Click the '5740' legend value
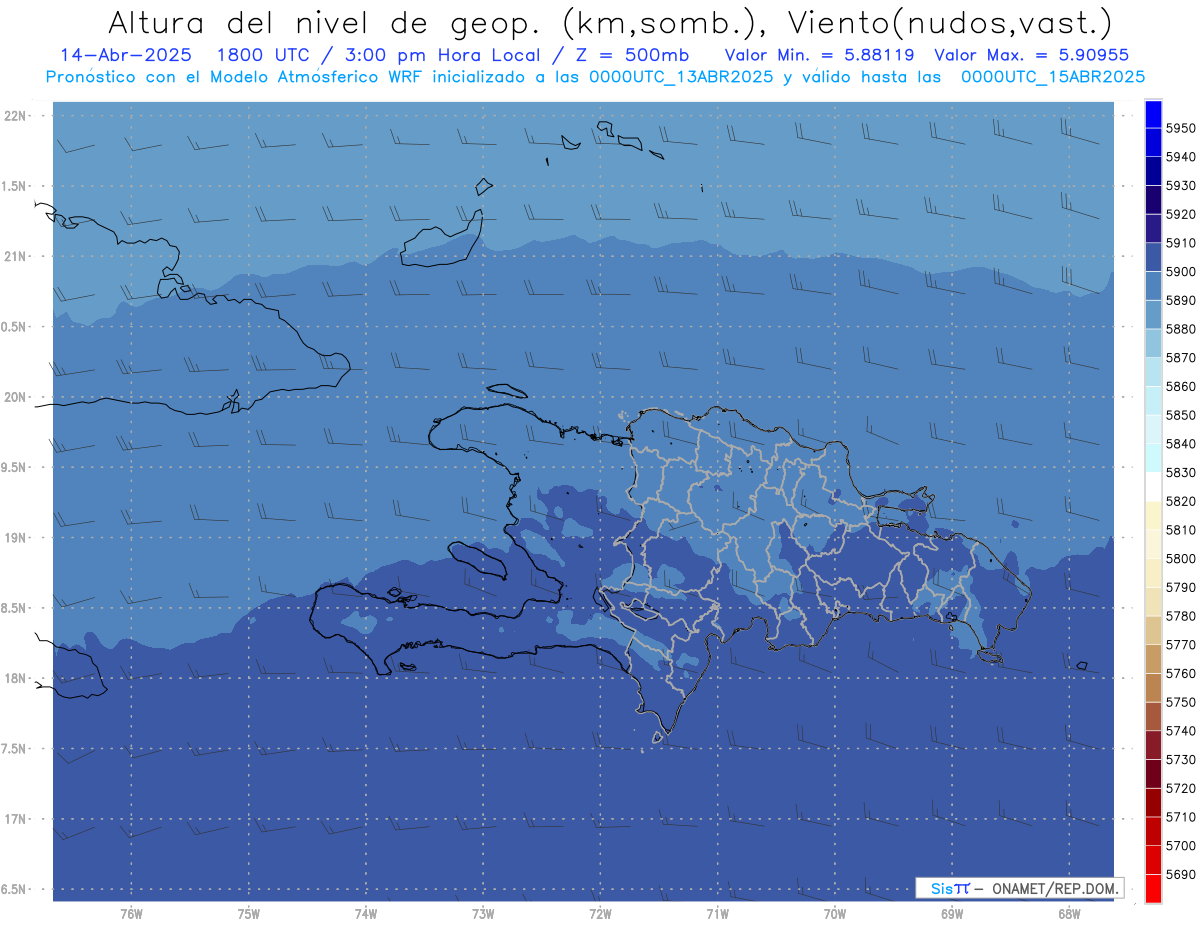 [x=1181, y=731]
